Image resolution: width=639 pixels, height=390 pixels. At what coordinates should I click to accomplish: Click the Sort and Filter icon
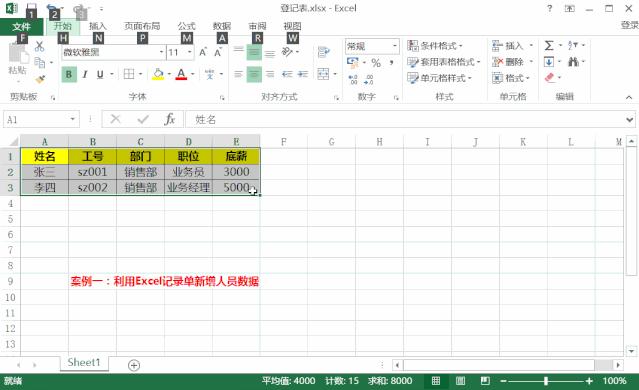coord(573,45)
